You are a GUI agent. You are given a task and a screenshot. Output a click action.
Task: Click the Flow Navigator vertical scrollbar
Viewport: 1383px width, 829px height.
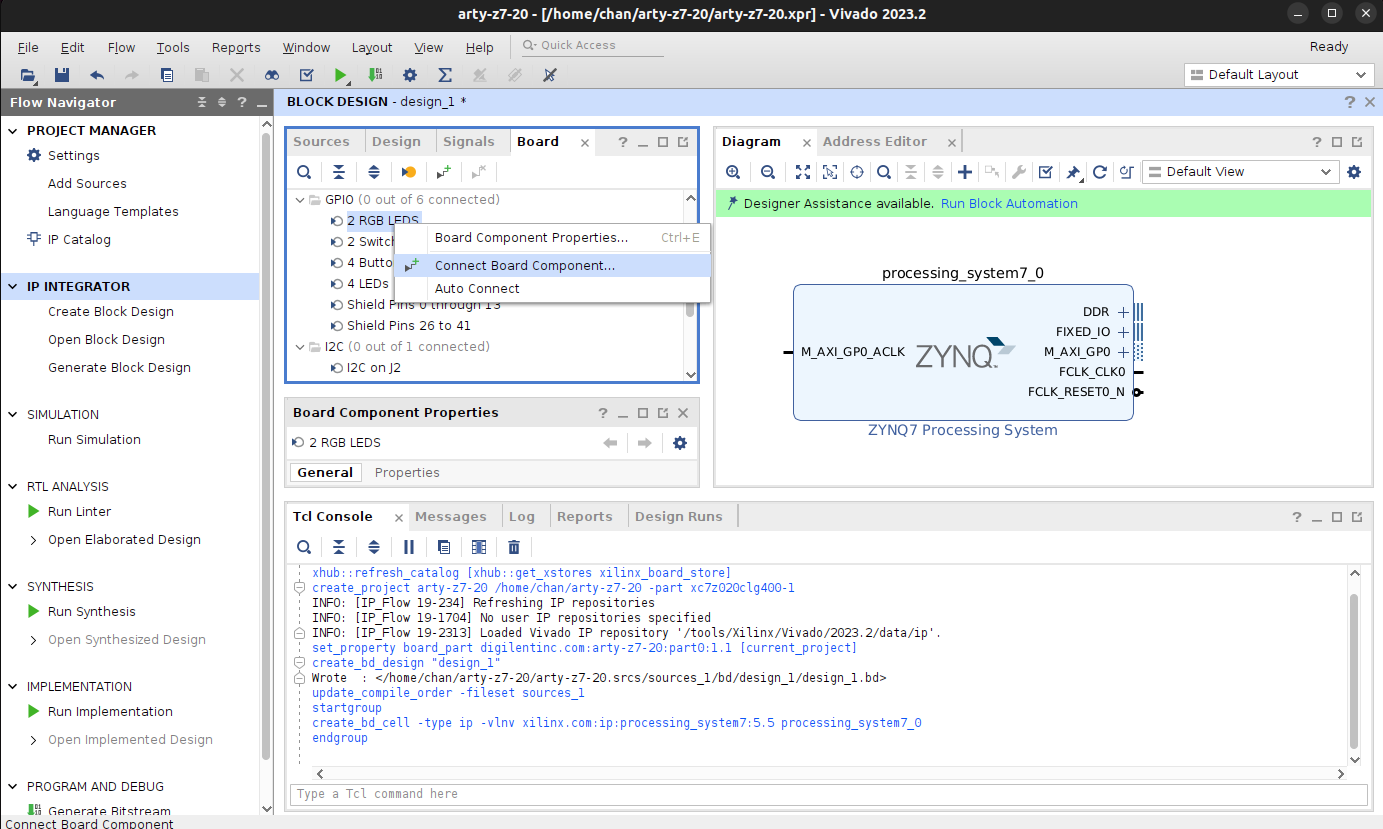[x=266, y=445]
